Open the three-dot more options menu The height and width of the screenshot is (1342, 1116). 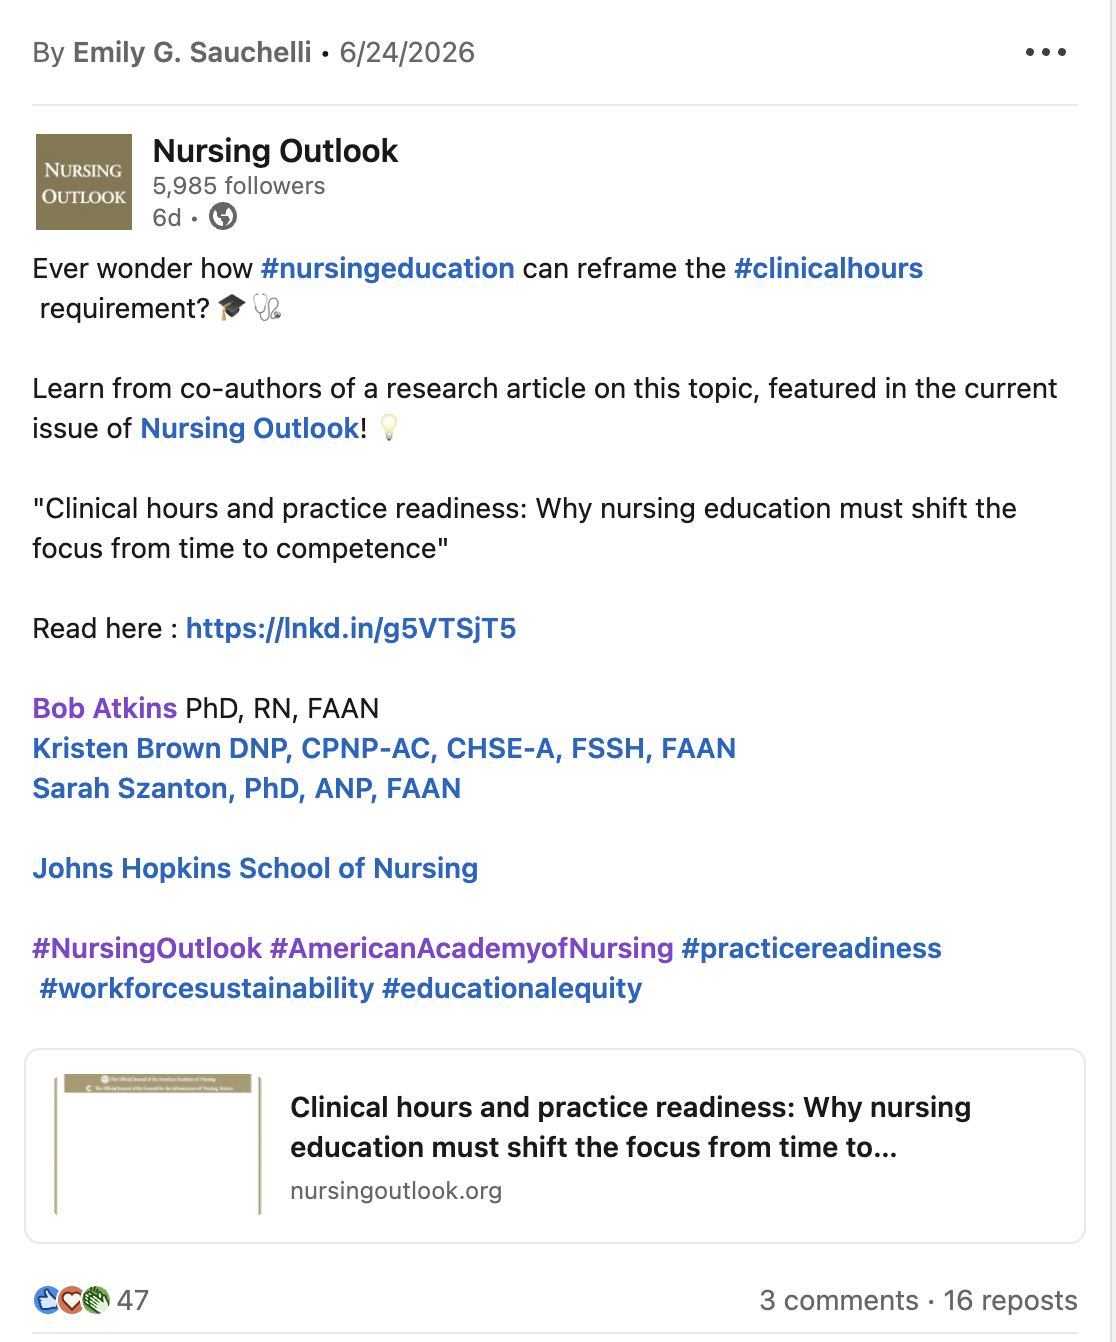coord(1046,52)
